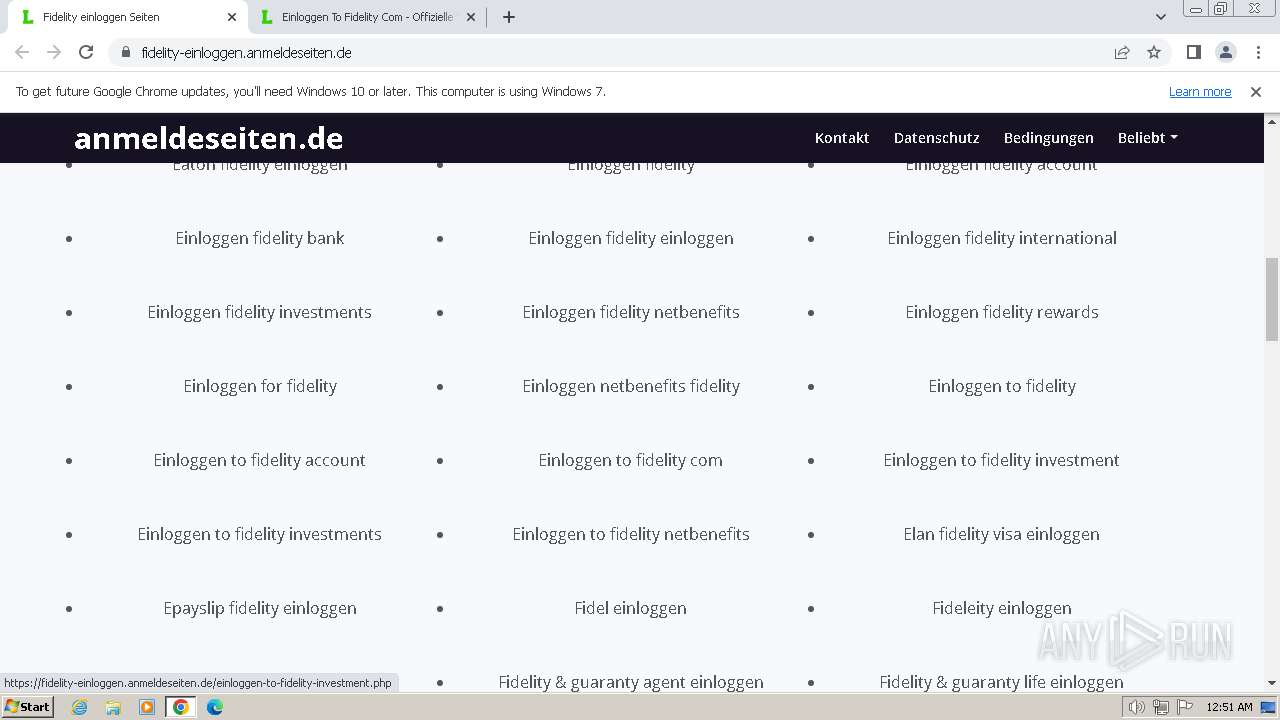Open the volume speaker tray icon
1280x720 pixels.
point(1136,707)
